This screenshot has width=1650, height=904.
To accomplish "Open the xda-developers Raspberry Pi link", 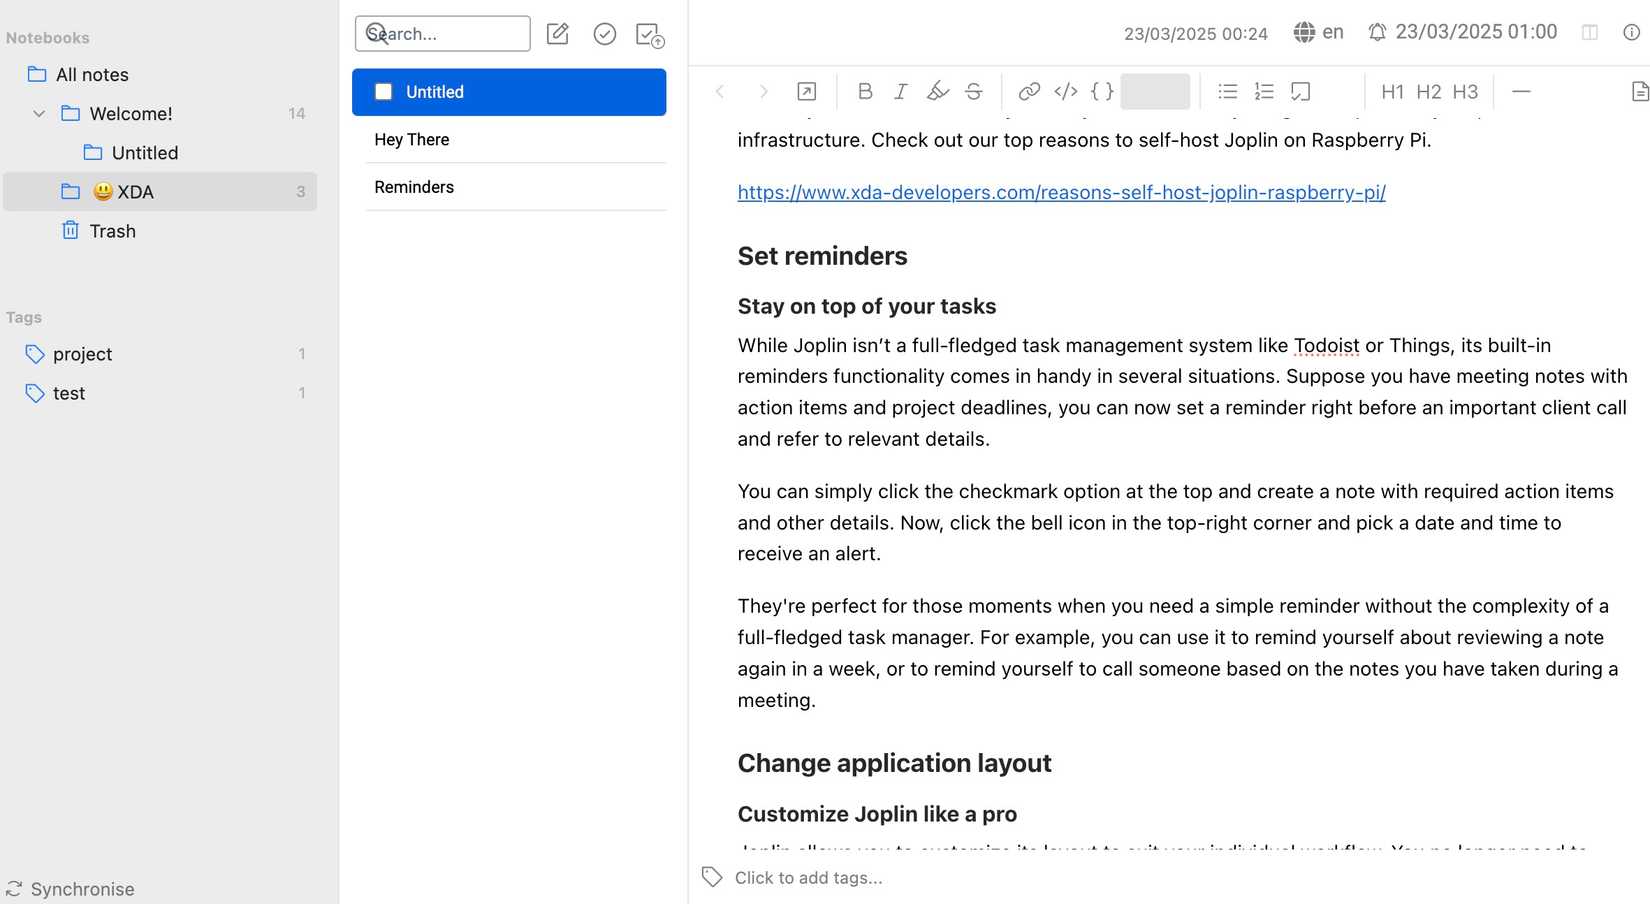I will click(1061, 192).
